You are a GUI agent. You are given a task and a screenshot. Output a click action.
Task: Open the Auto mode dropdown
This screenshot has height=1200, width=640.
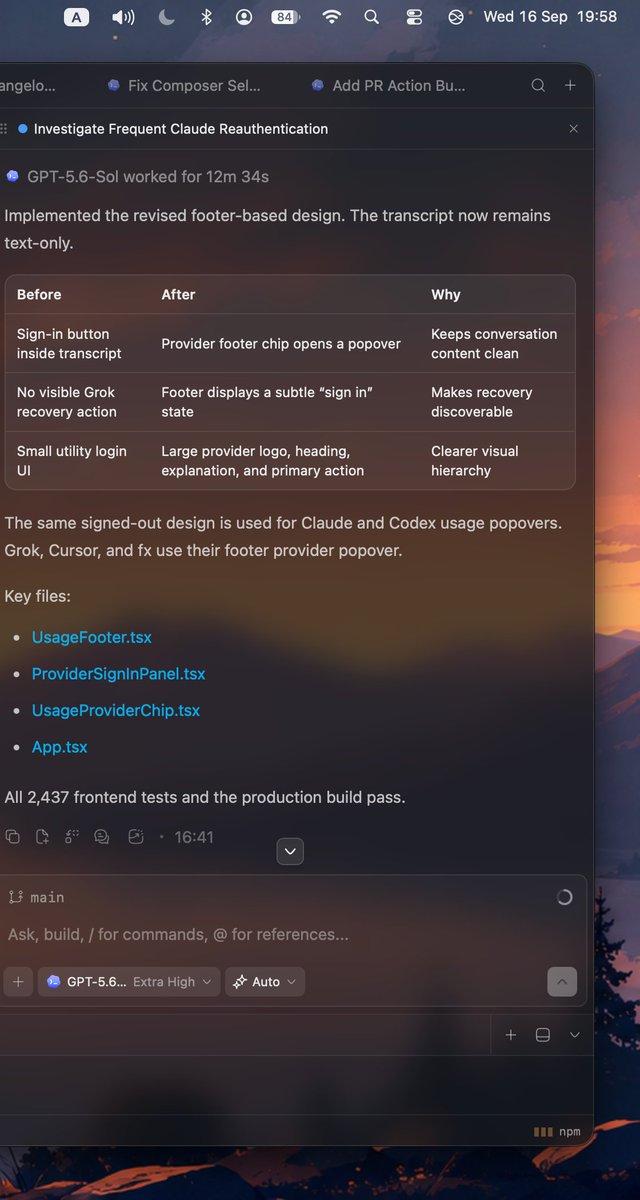coord(265,982)
